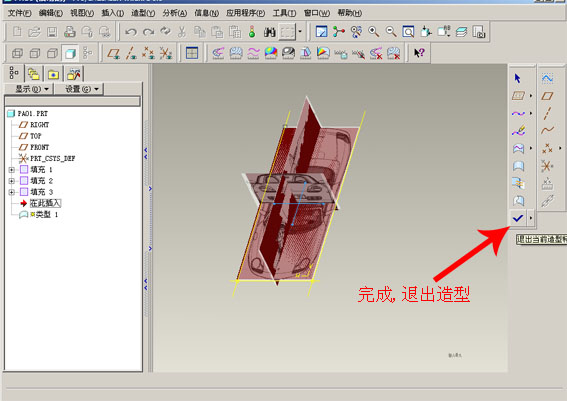The height and width of the screenshot is (401, 567).
Task: Select the style Curve creation tool
Action: pyautogui.click(x=518, y=113)
